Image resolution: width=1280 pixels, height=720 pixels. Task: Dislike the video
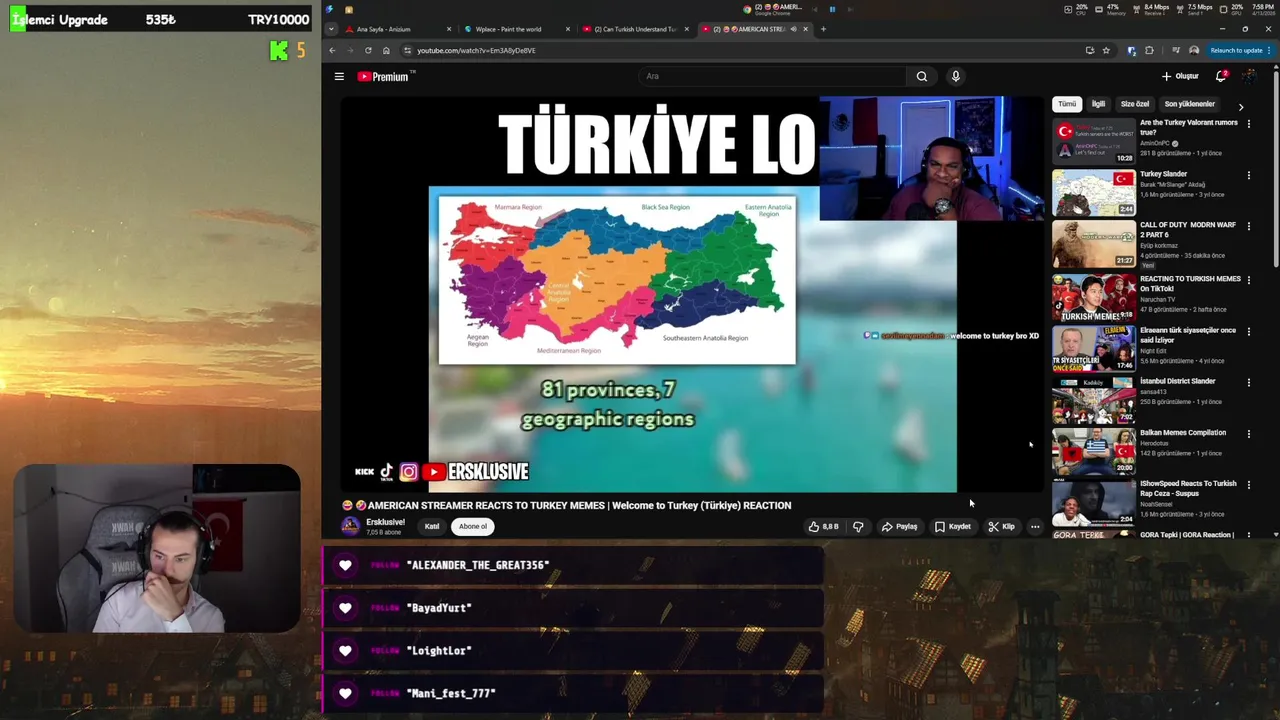[x=857, y=526]
